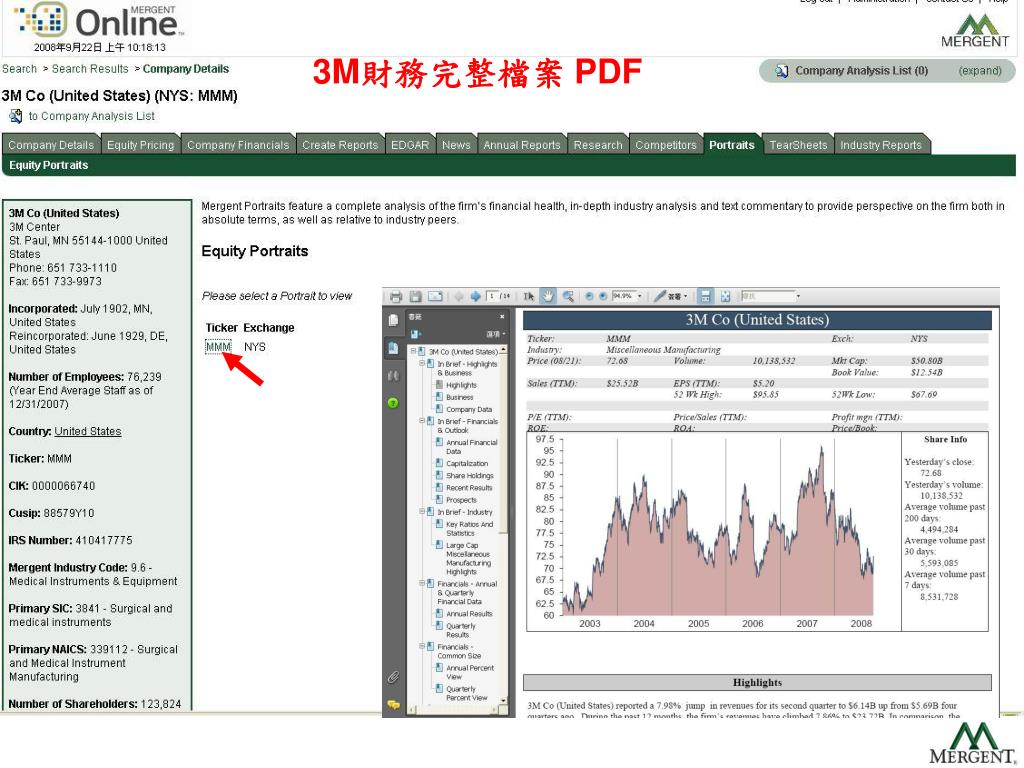This screenshot has width=1024, height=768.
Task: Print the PDF with the printer icon
Action: [x=396, y=296]
